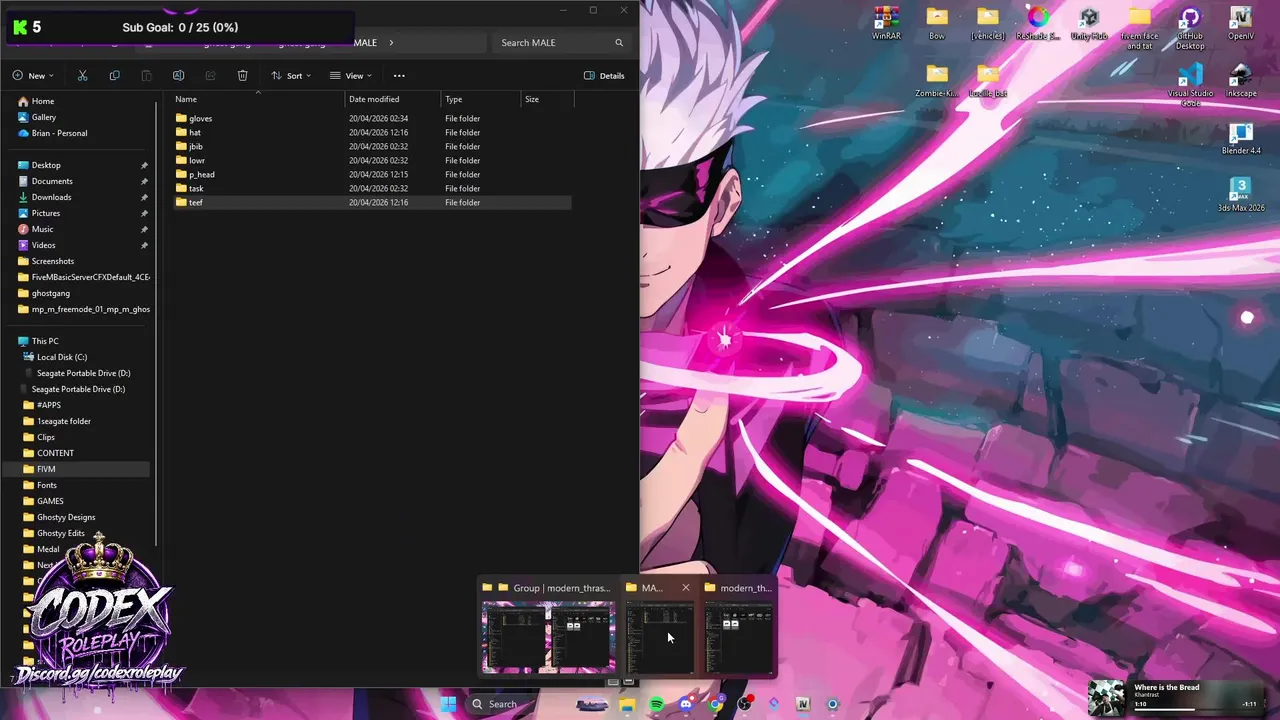This screenshot has height=720, width=1280.
Task: Click the Cut icon in Explorer toolbar
Action: 82,75
